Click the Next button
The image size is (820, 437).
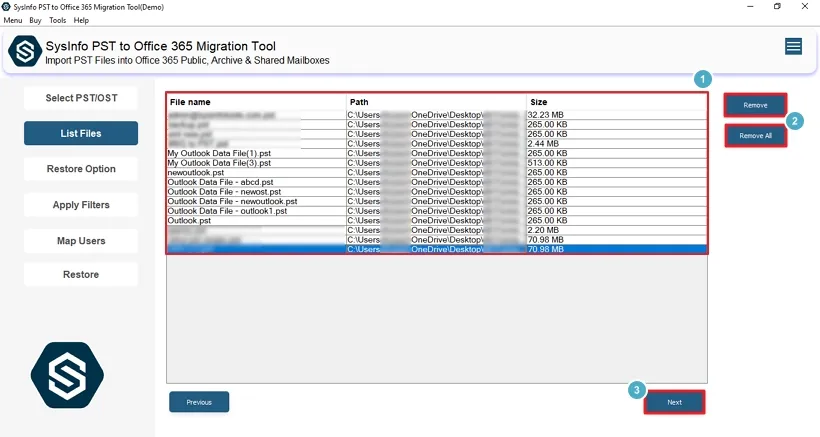[x=674, y=402]
